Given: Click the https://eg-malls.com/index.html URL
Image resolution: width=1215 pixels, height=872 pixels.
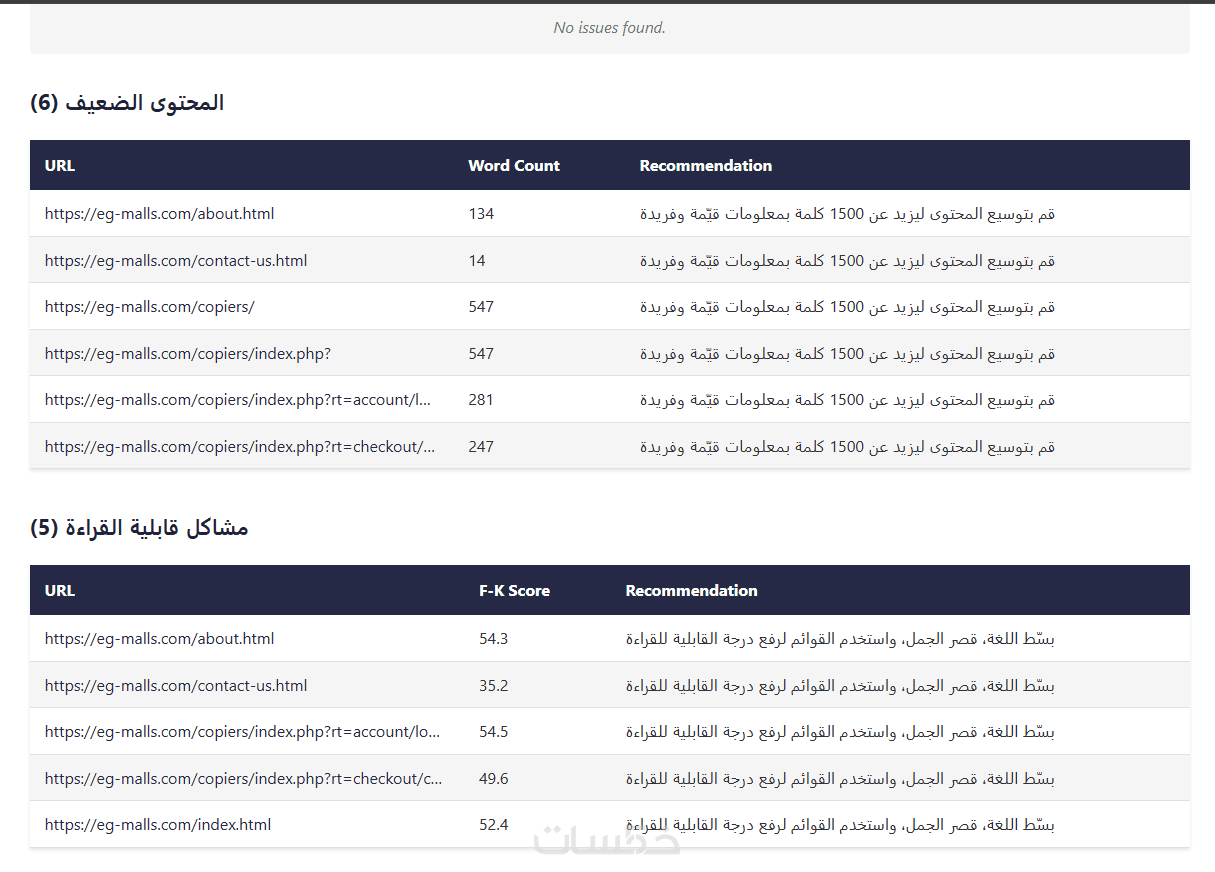Looking at the screenshot, I should 158,825.
